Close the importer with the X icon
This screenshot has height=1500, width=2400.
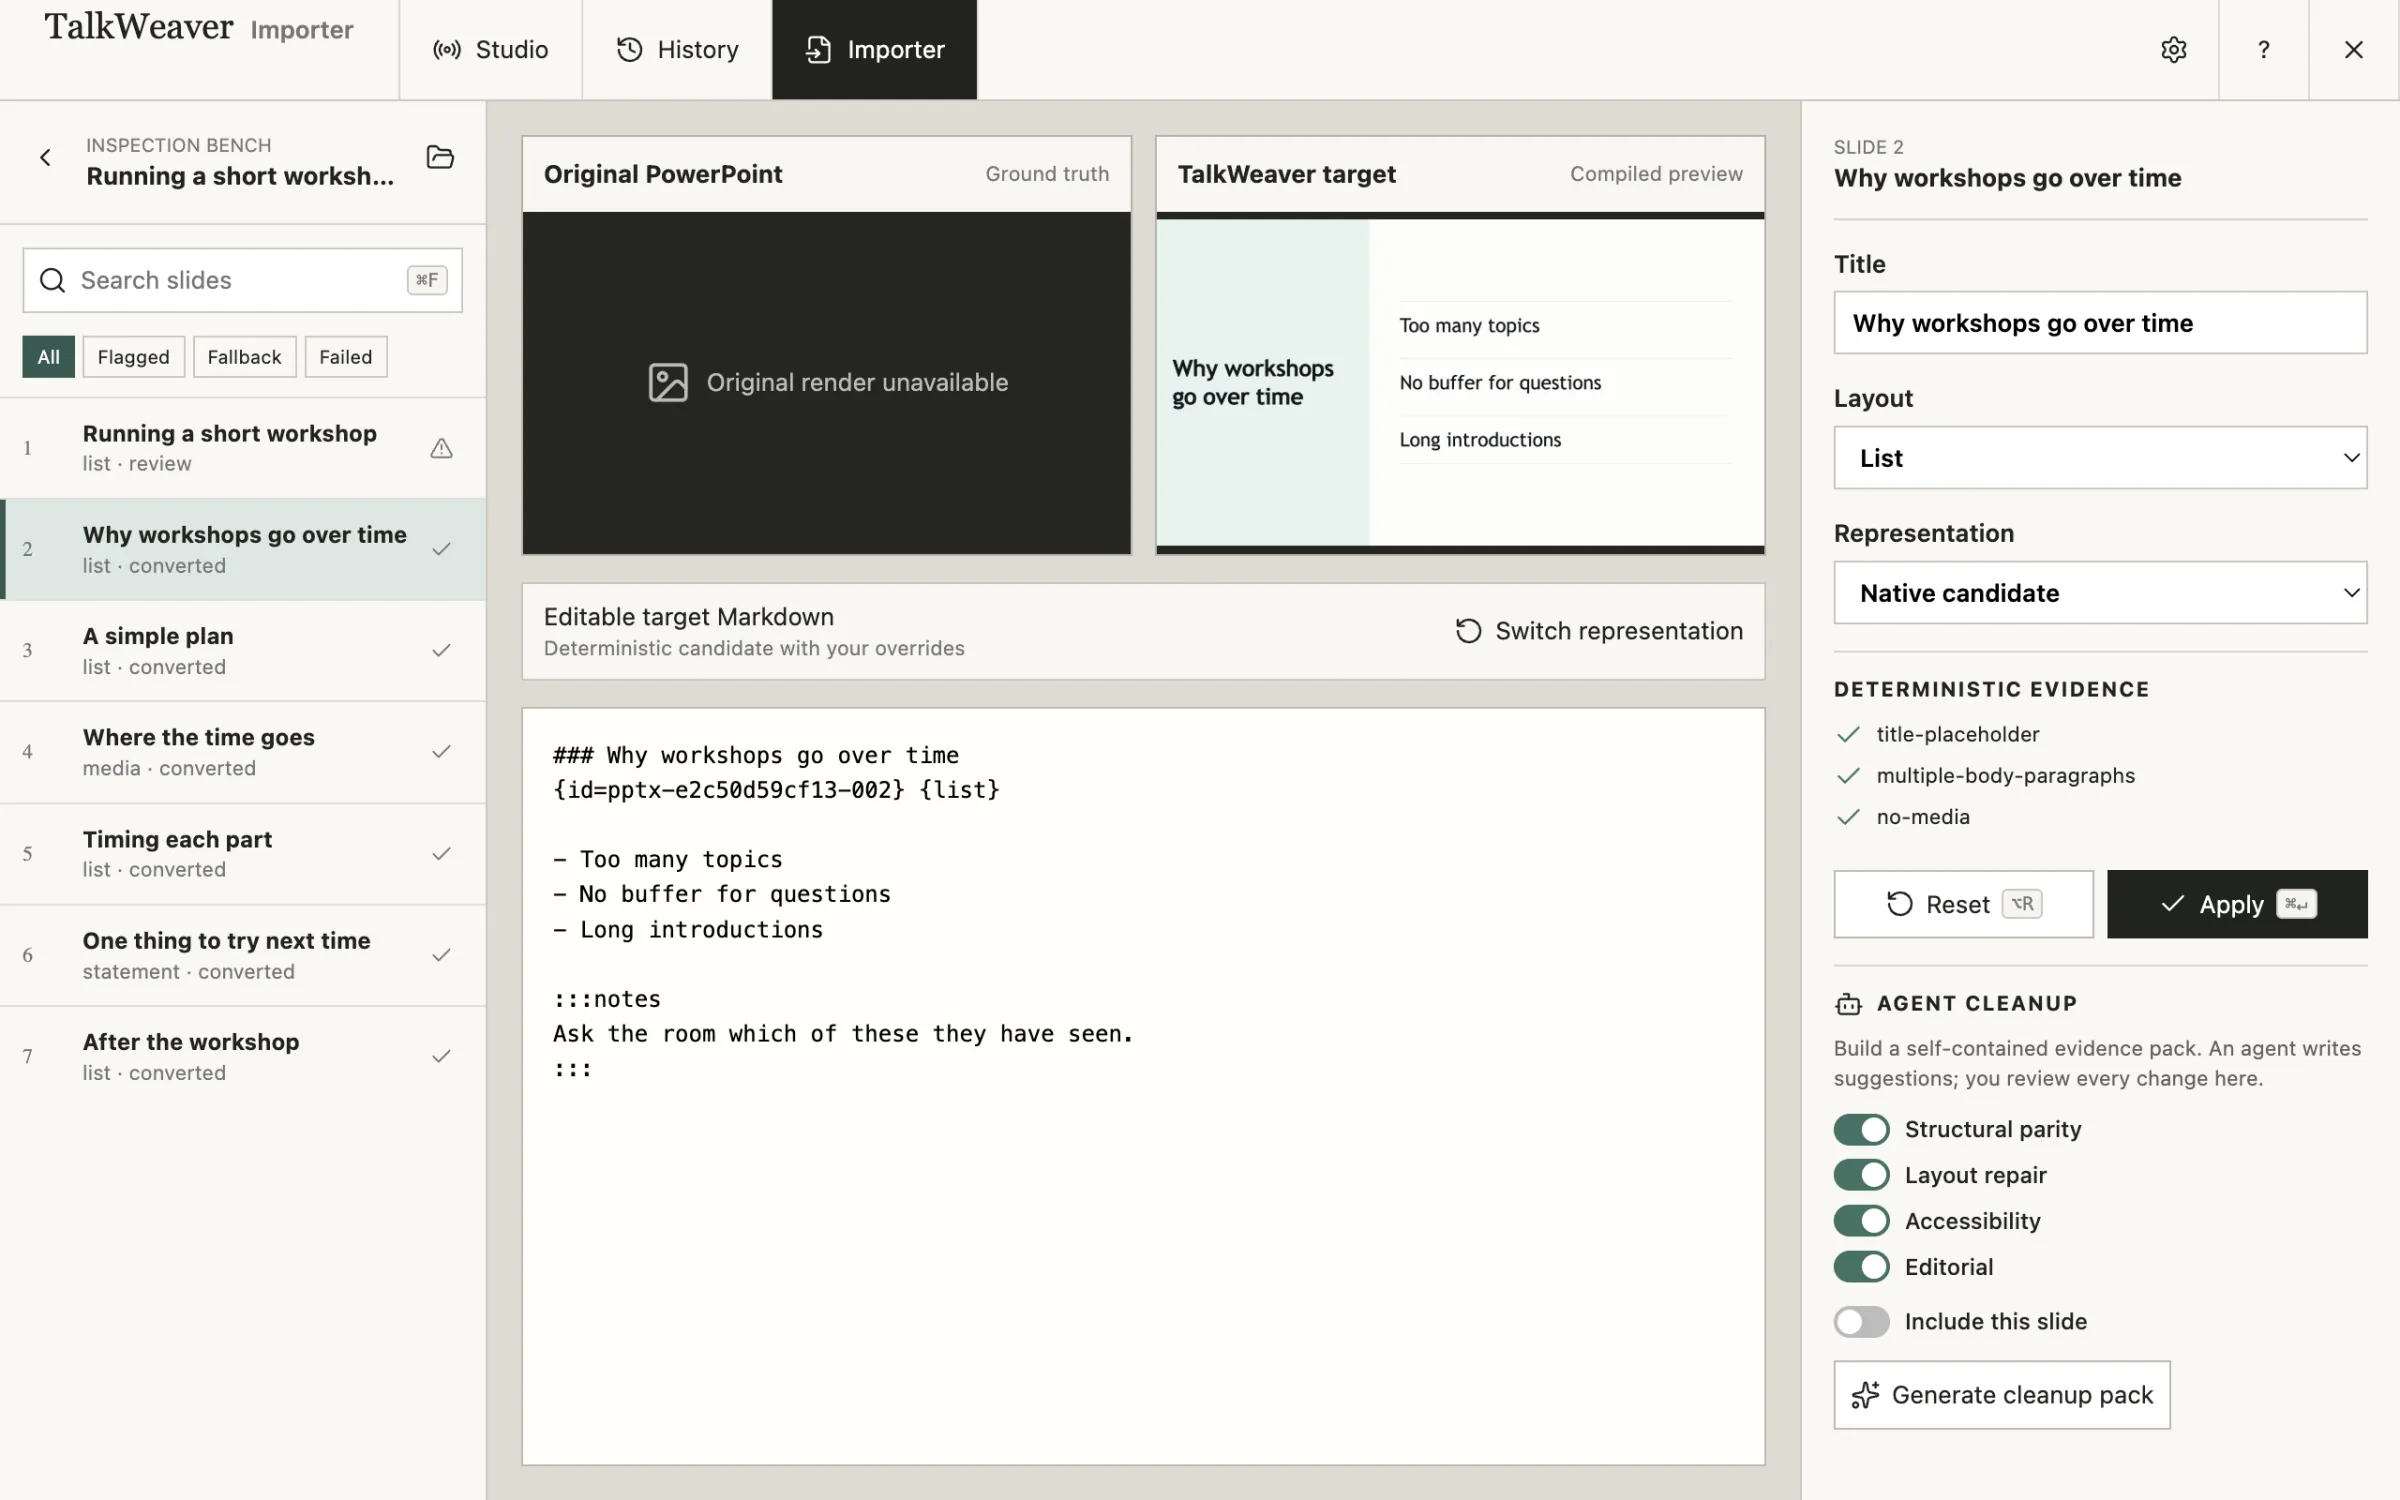pyautogui.click(x=2353, y=49)
